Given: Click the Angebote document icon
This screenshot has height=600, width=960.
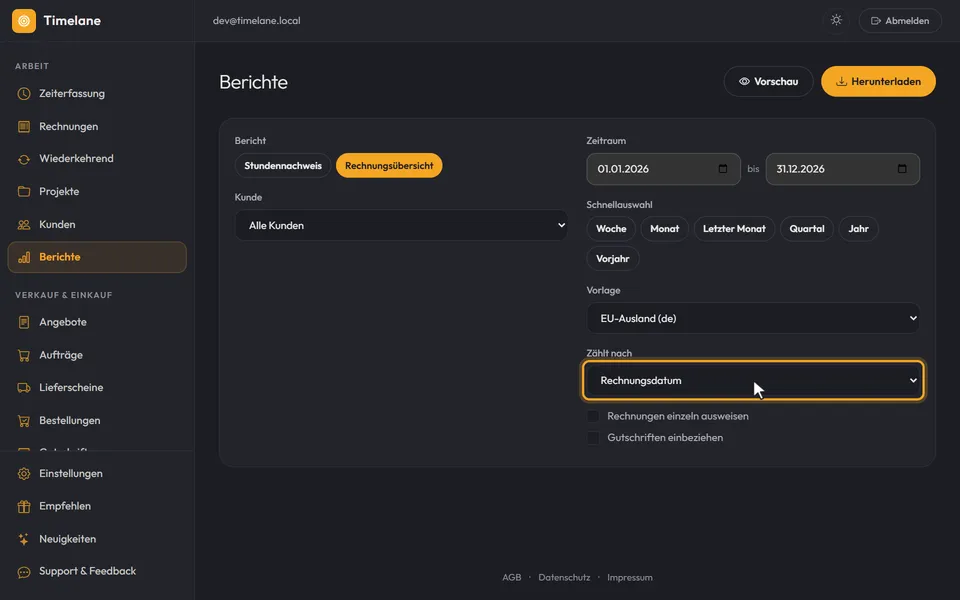Looking at the screenshot, I should tap(24, 322).
